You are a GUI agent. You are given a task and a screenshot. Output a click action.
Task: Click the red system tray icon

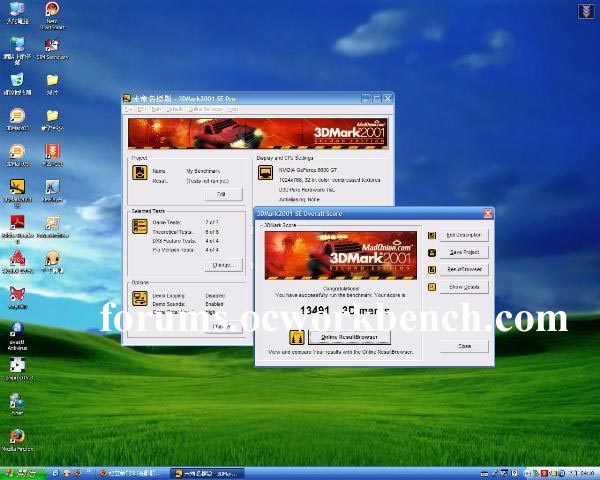pos(543,474)
